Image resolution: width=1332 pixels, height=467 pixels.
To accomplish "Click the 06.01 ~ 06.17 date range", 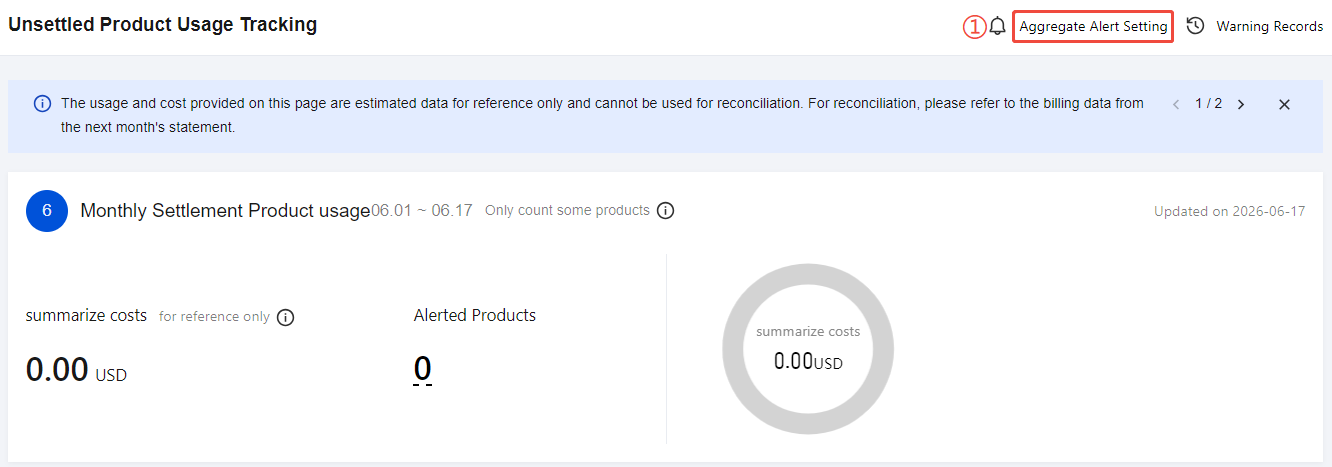I will [x=422, y=211].
